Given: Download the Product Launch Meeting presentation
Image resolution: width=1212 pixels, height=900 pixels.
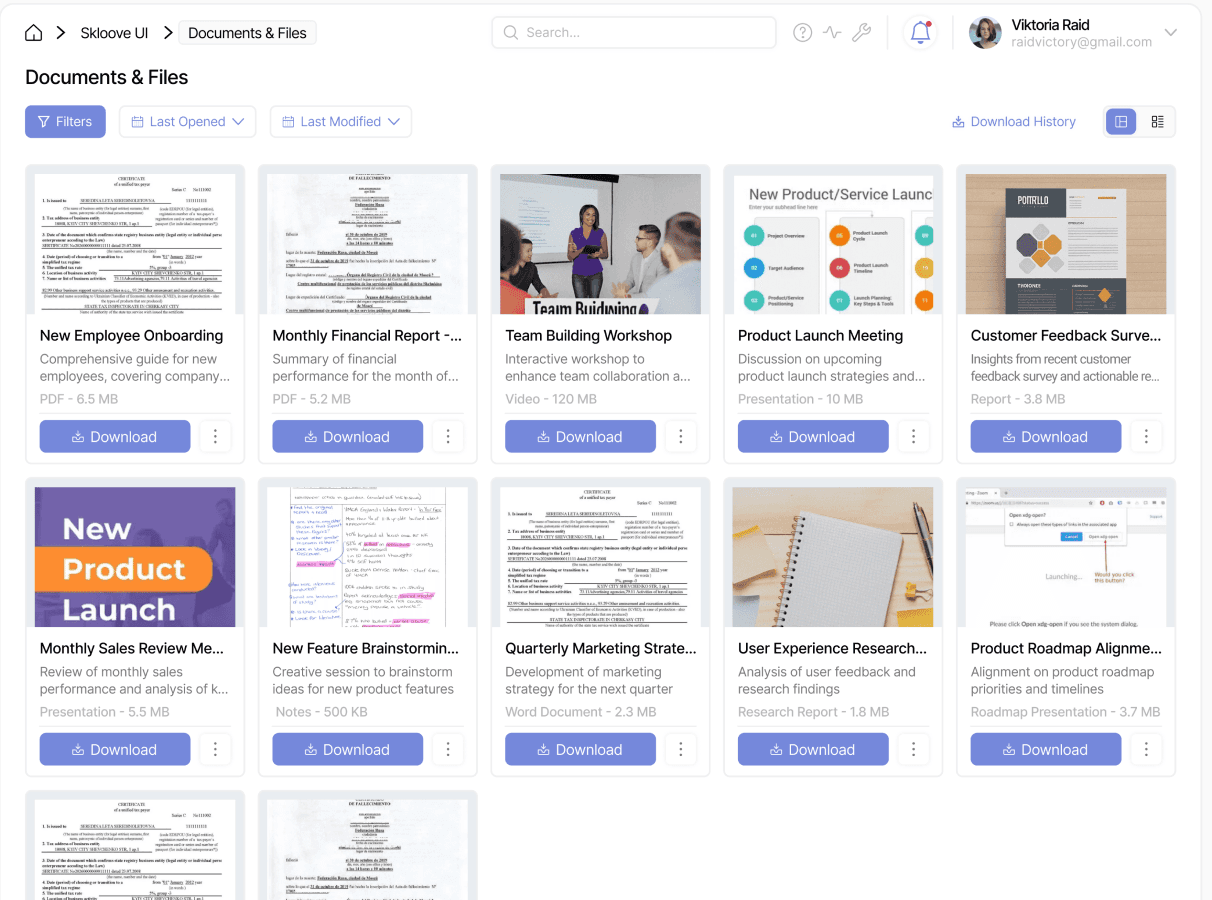Looking at the screenshot, I should click(813, 437).
